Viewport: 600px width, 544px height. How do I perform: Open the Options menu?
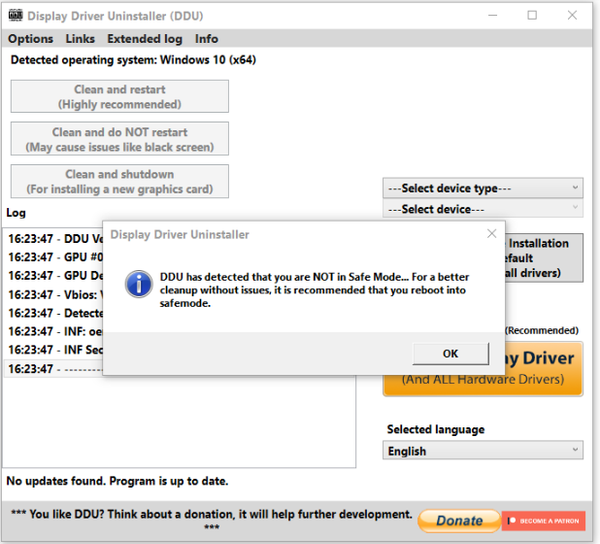[x=31, y=39]
